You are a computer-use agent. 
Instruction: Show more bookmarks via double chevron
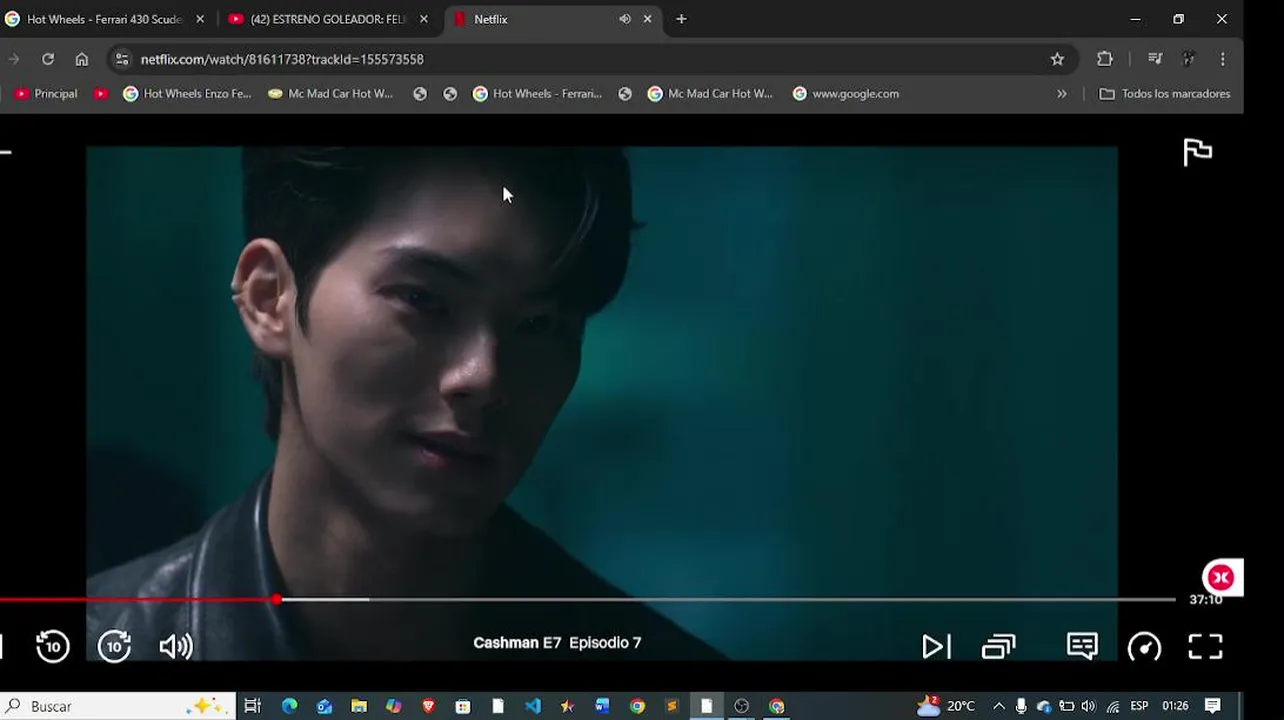coord(1062,94)
